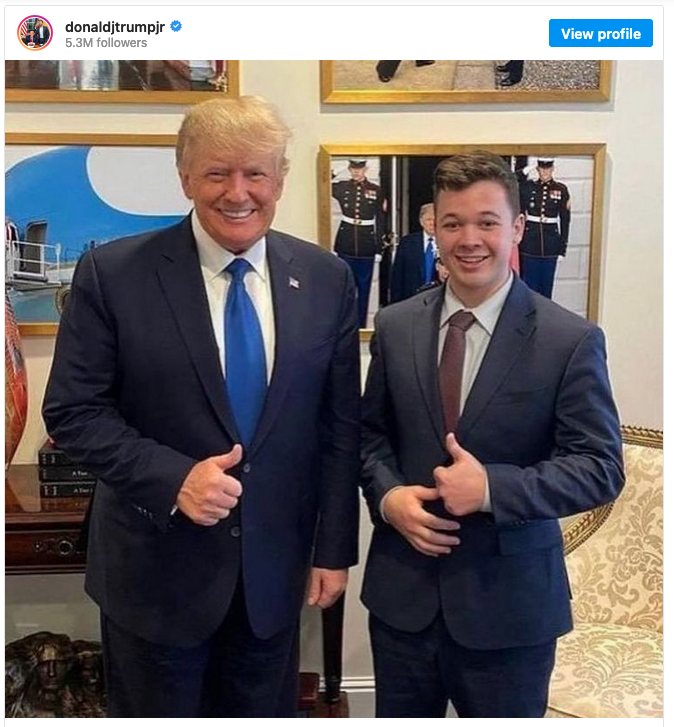Open the embedded post photo

[x=334, y=389]
